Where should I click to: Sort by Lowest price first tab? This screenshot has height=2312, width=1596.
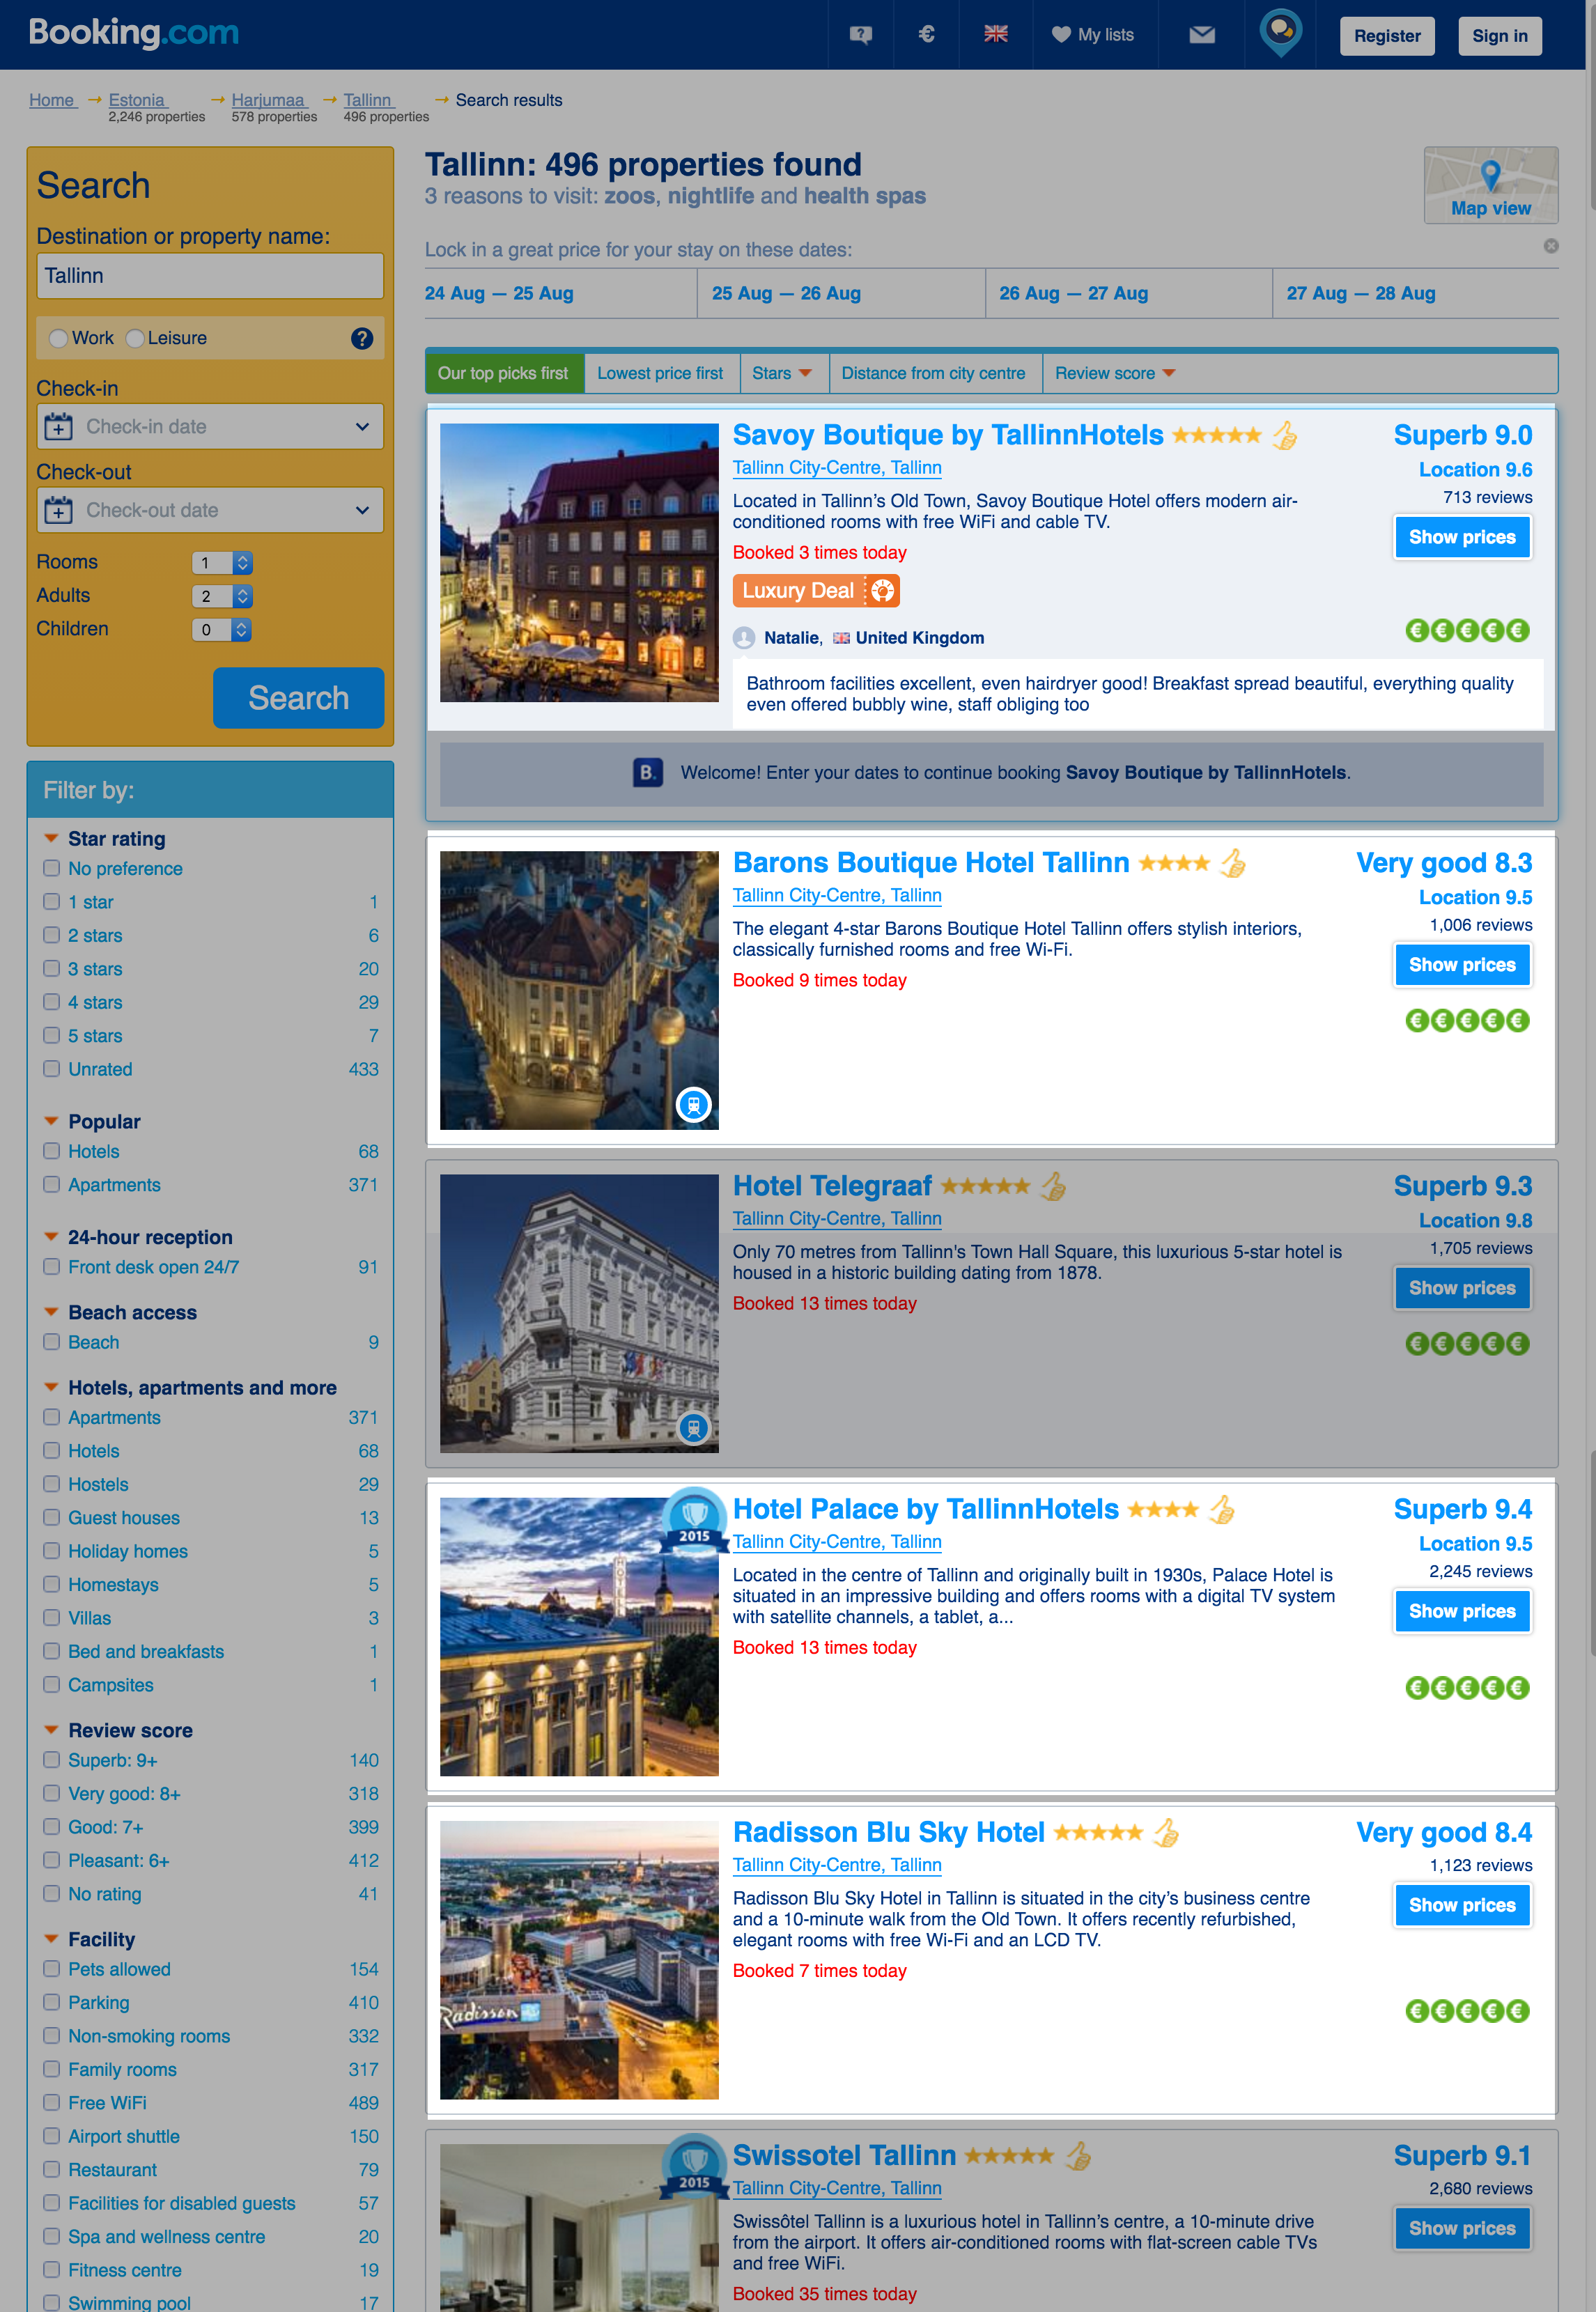point(660,374)
